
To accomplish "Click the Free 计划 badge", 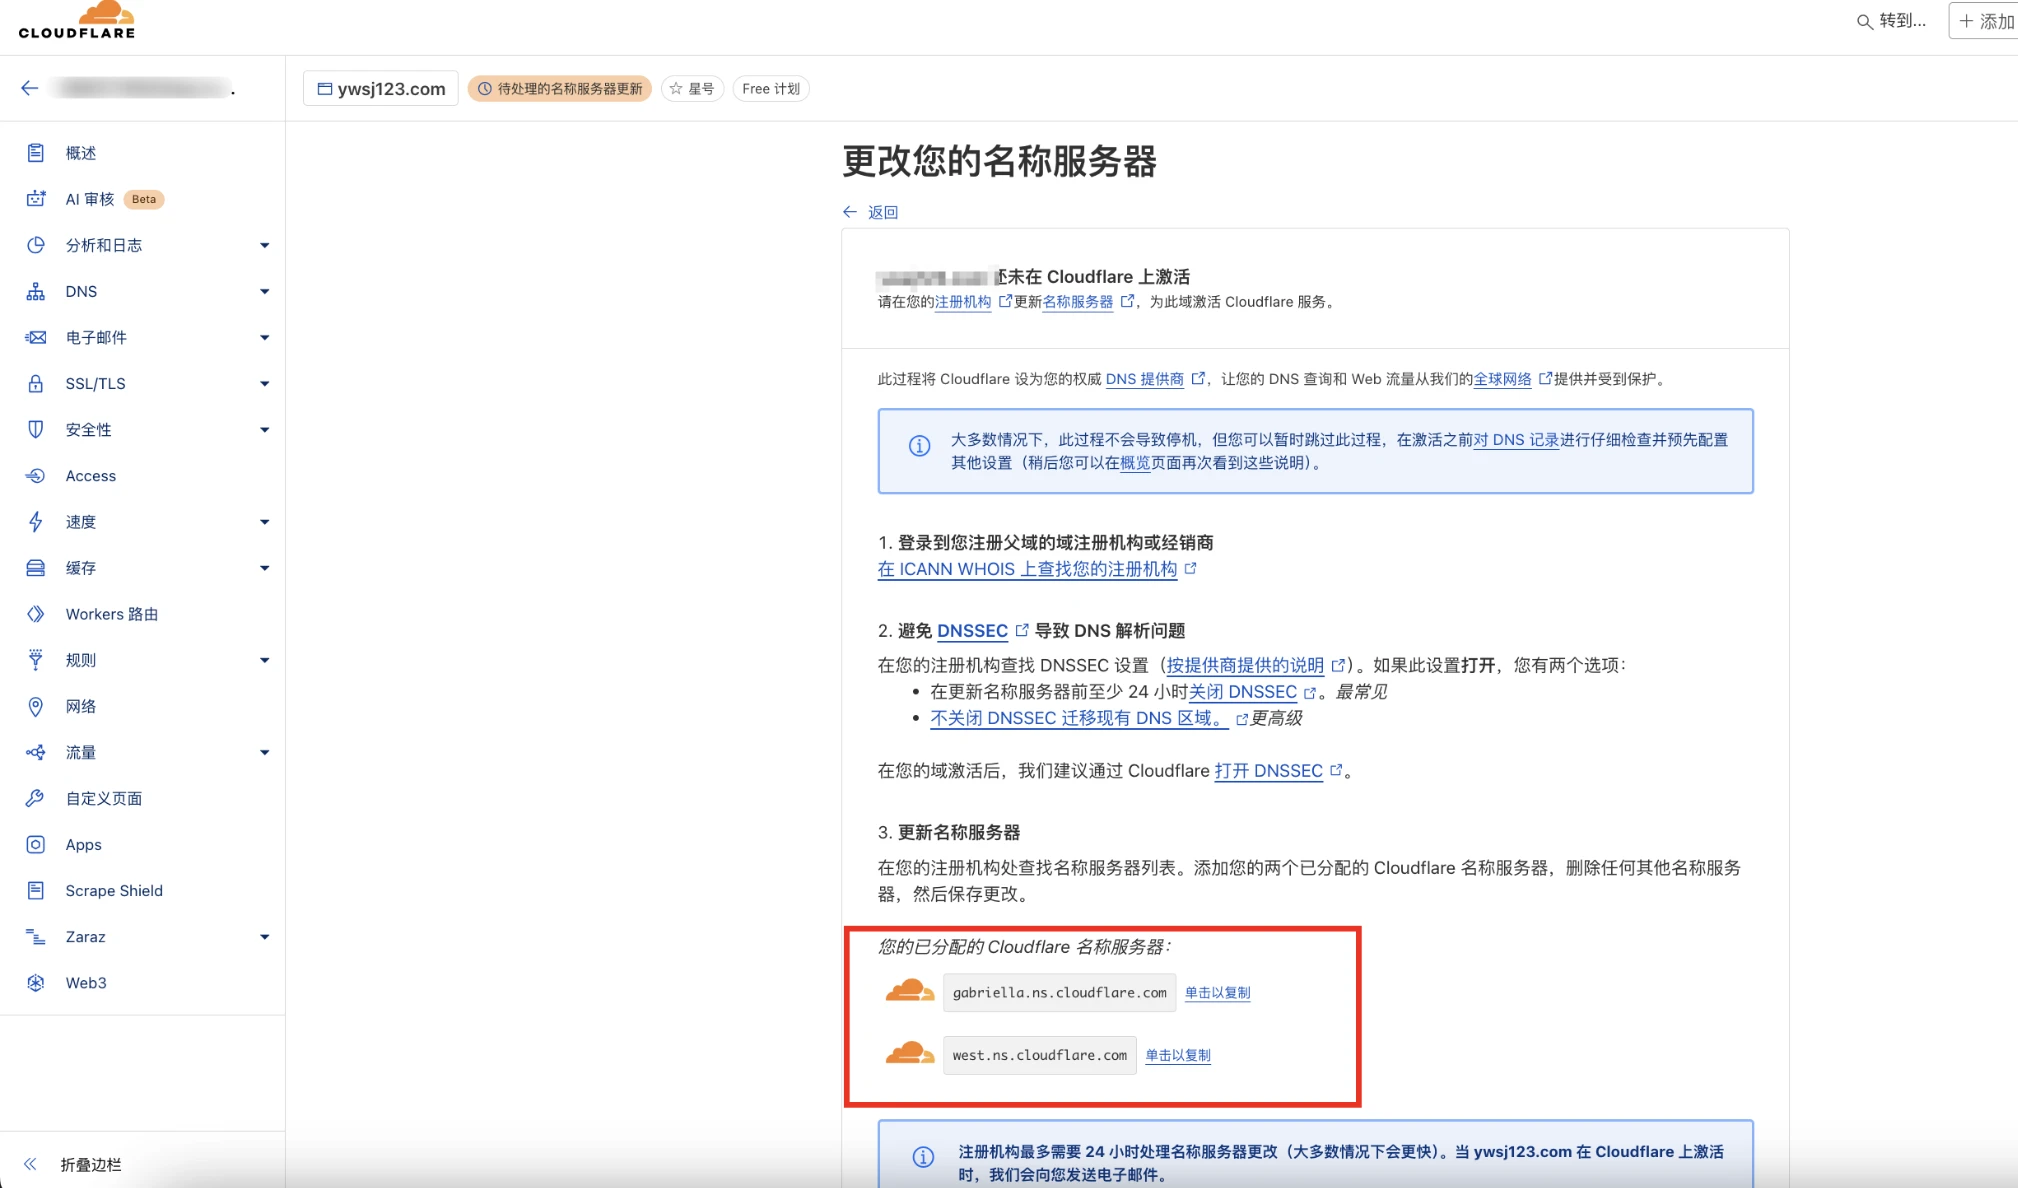I will [x=771, y=88].
